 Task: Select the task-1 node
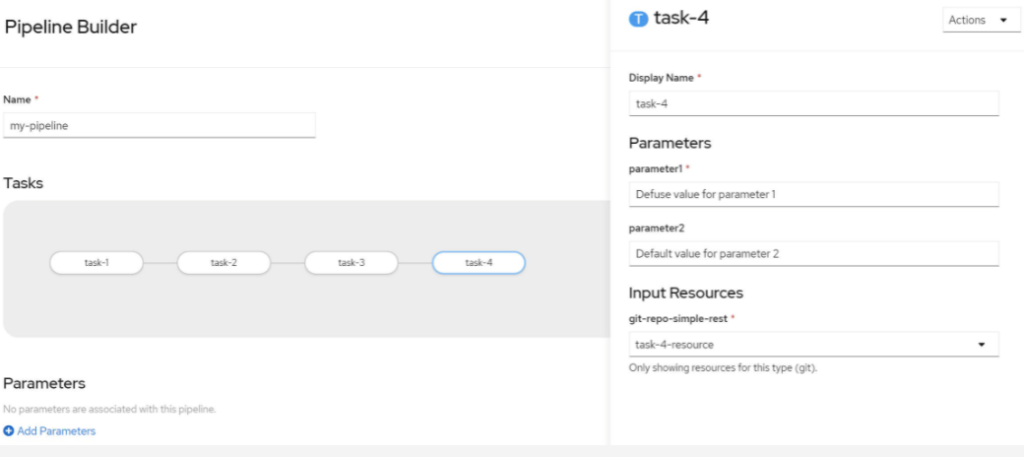[97, 262]
